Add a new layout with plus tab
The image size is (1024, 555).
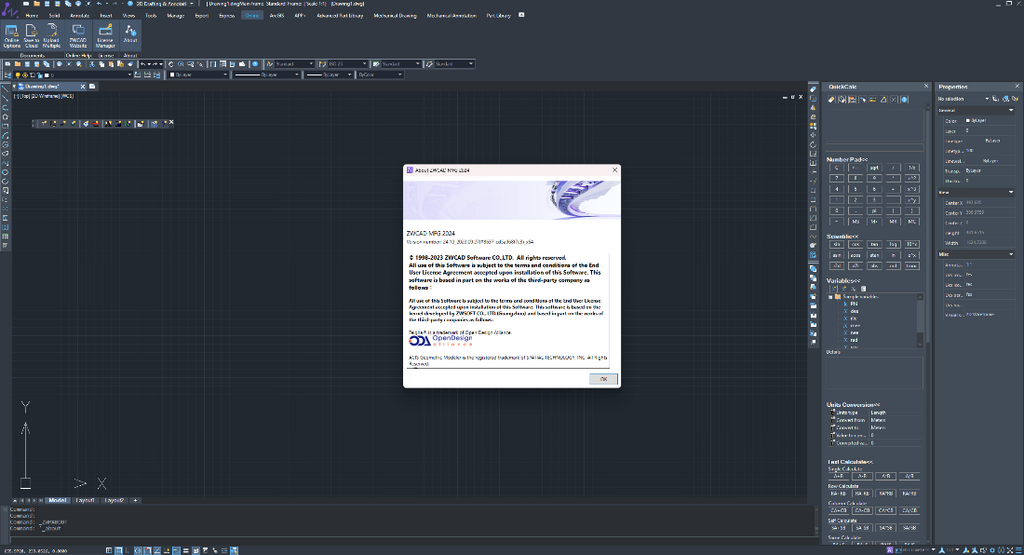tap(135, 500)
